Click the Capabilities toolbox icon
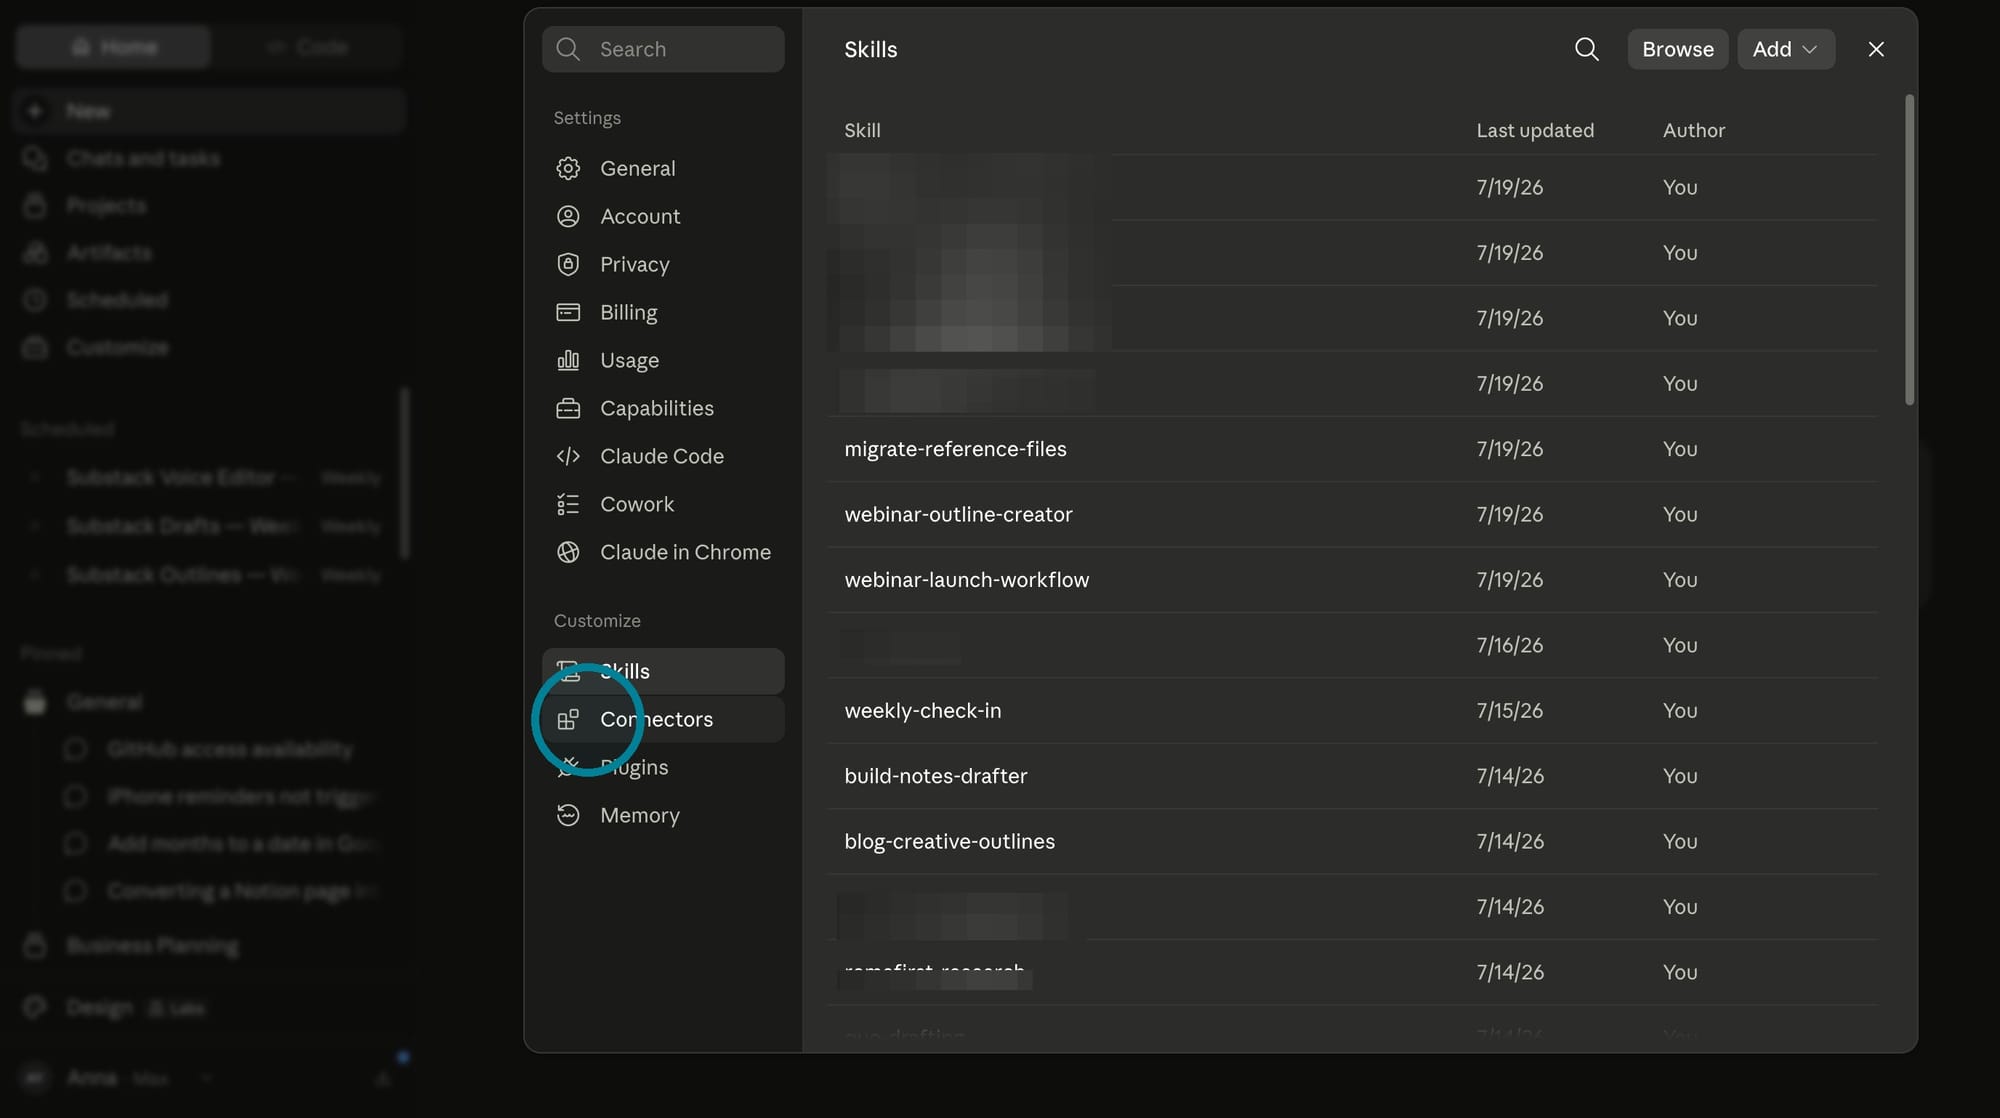The width and height of the screenshot is (2000, 1118). [568, 408]
